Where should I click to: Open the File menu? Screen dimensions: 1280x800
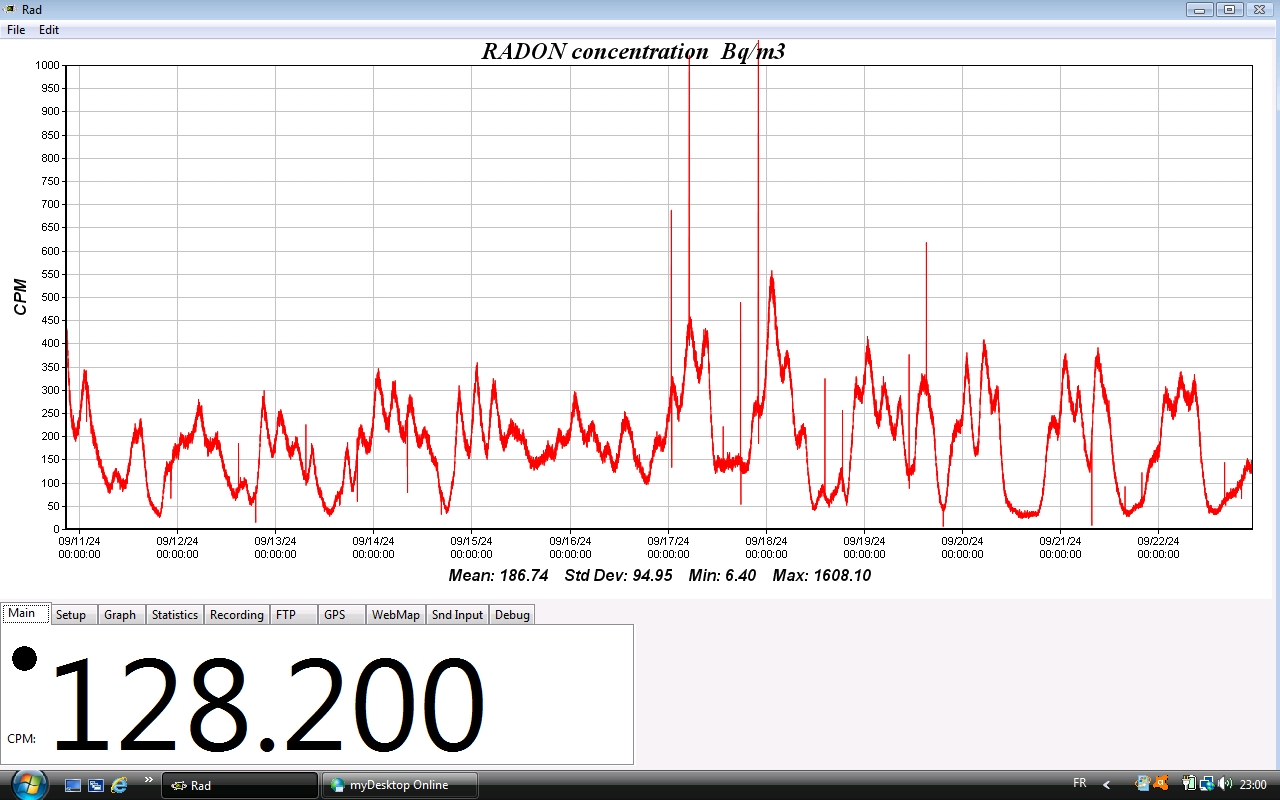coord(16,30)
